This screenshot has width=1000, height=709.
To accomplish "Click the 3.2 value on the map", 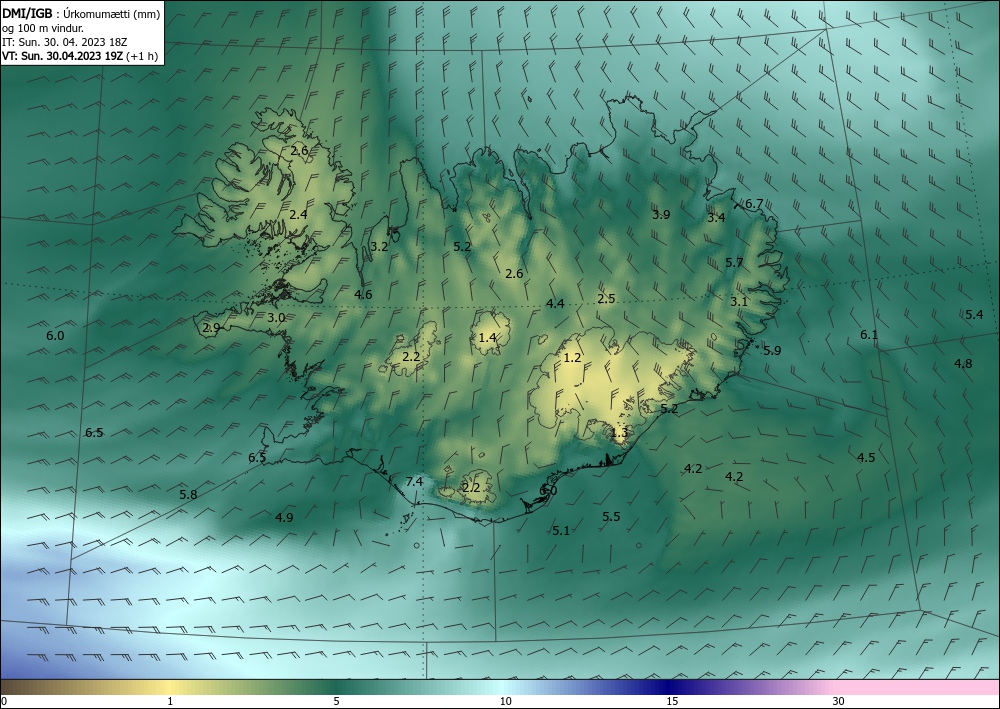I will pos(379,246).
